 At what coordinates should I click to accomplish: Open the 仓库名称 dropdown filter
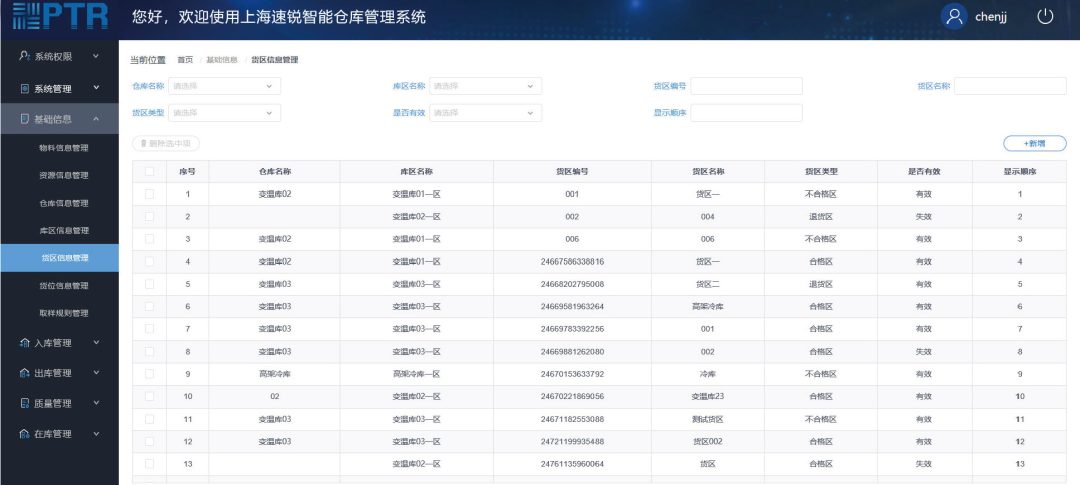coord(225,86)
